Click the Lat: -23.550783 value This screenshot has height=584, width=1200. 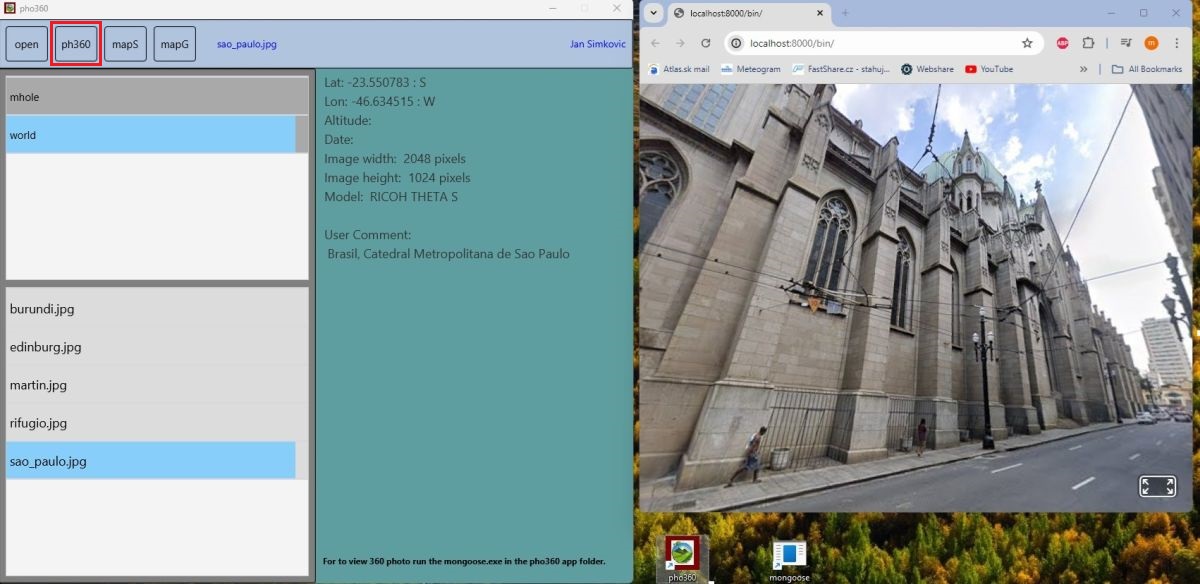[375, 82]
